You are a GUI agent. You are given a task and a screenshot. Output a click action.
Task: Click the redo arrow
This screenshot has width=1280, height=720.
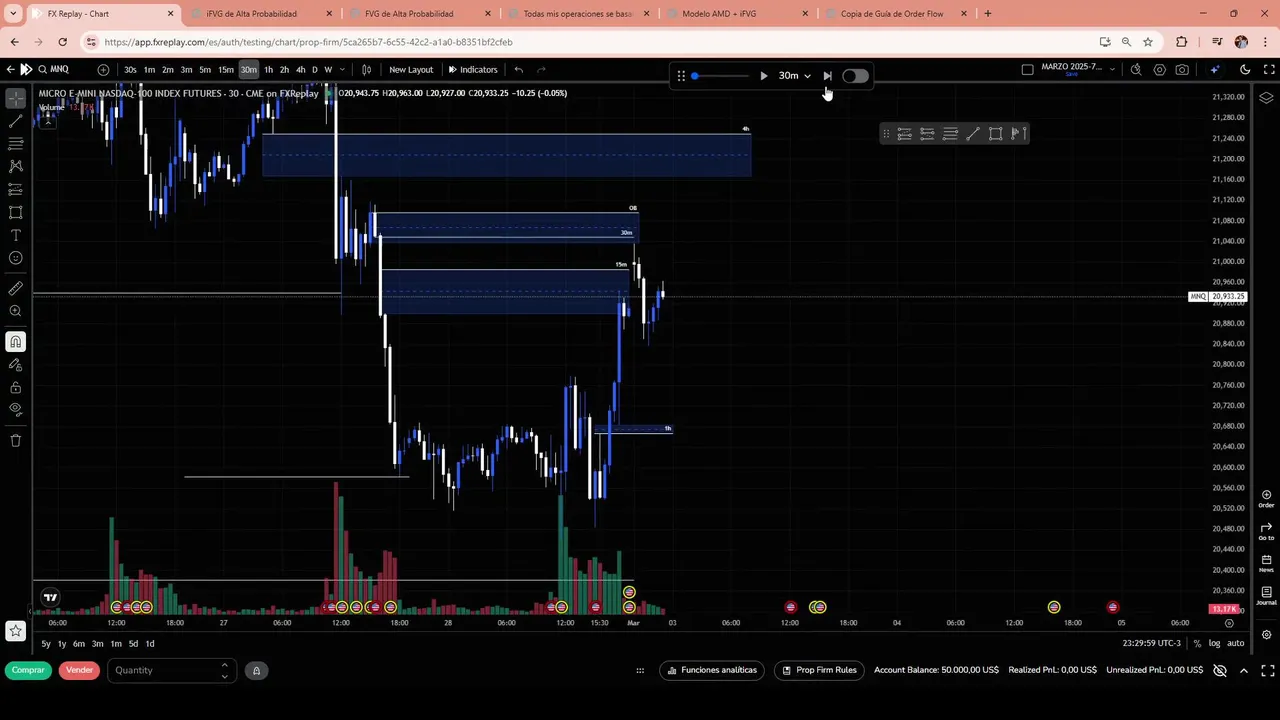(x=541, y=69)
